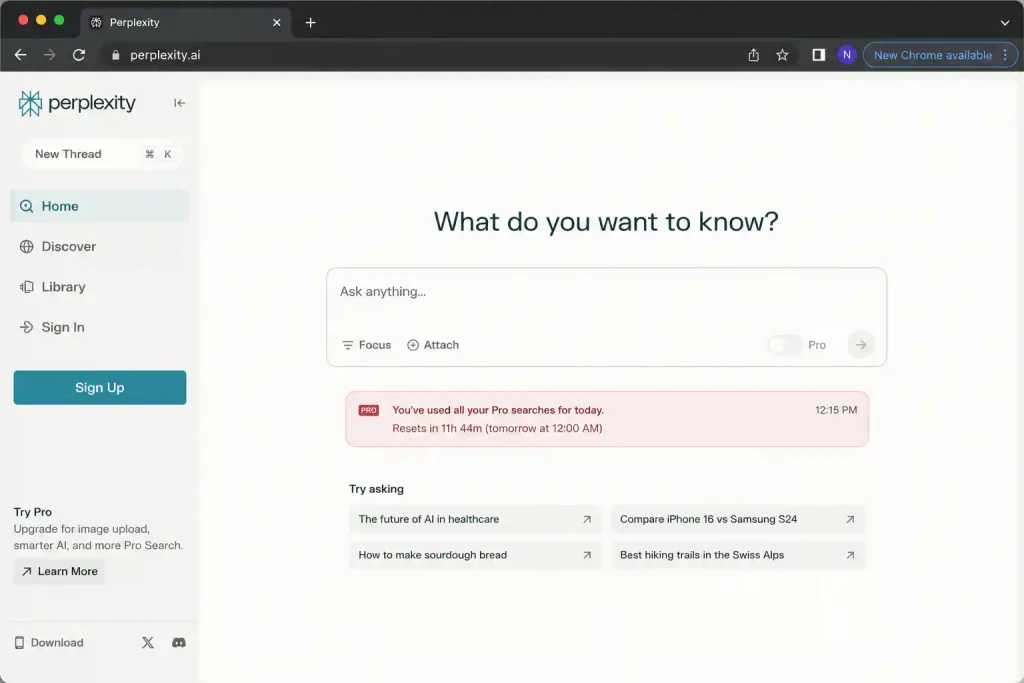Screen dimensions: 1024x683
Task: Open the Home page from the sidebar
Action: click(99, 206)
